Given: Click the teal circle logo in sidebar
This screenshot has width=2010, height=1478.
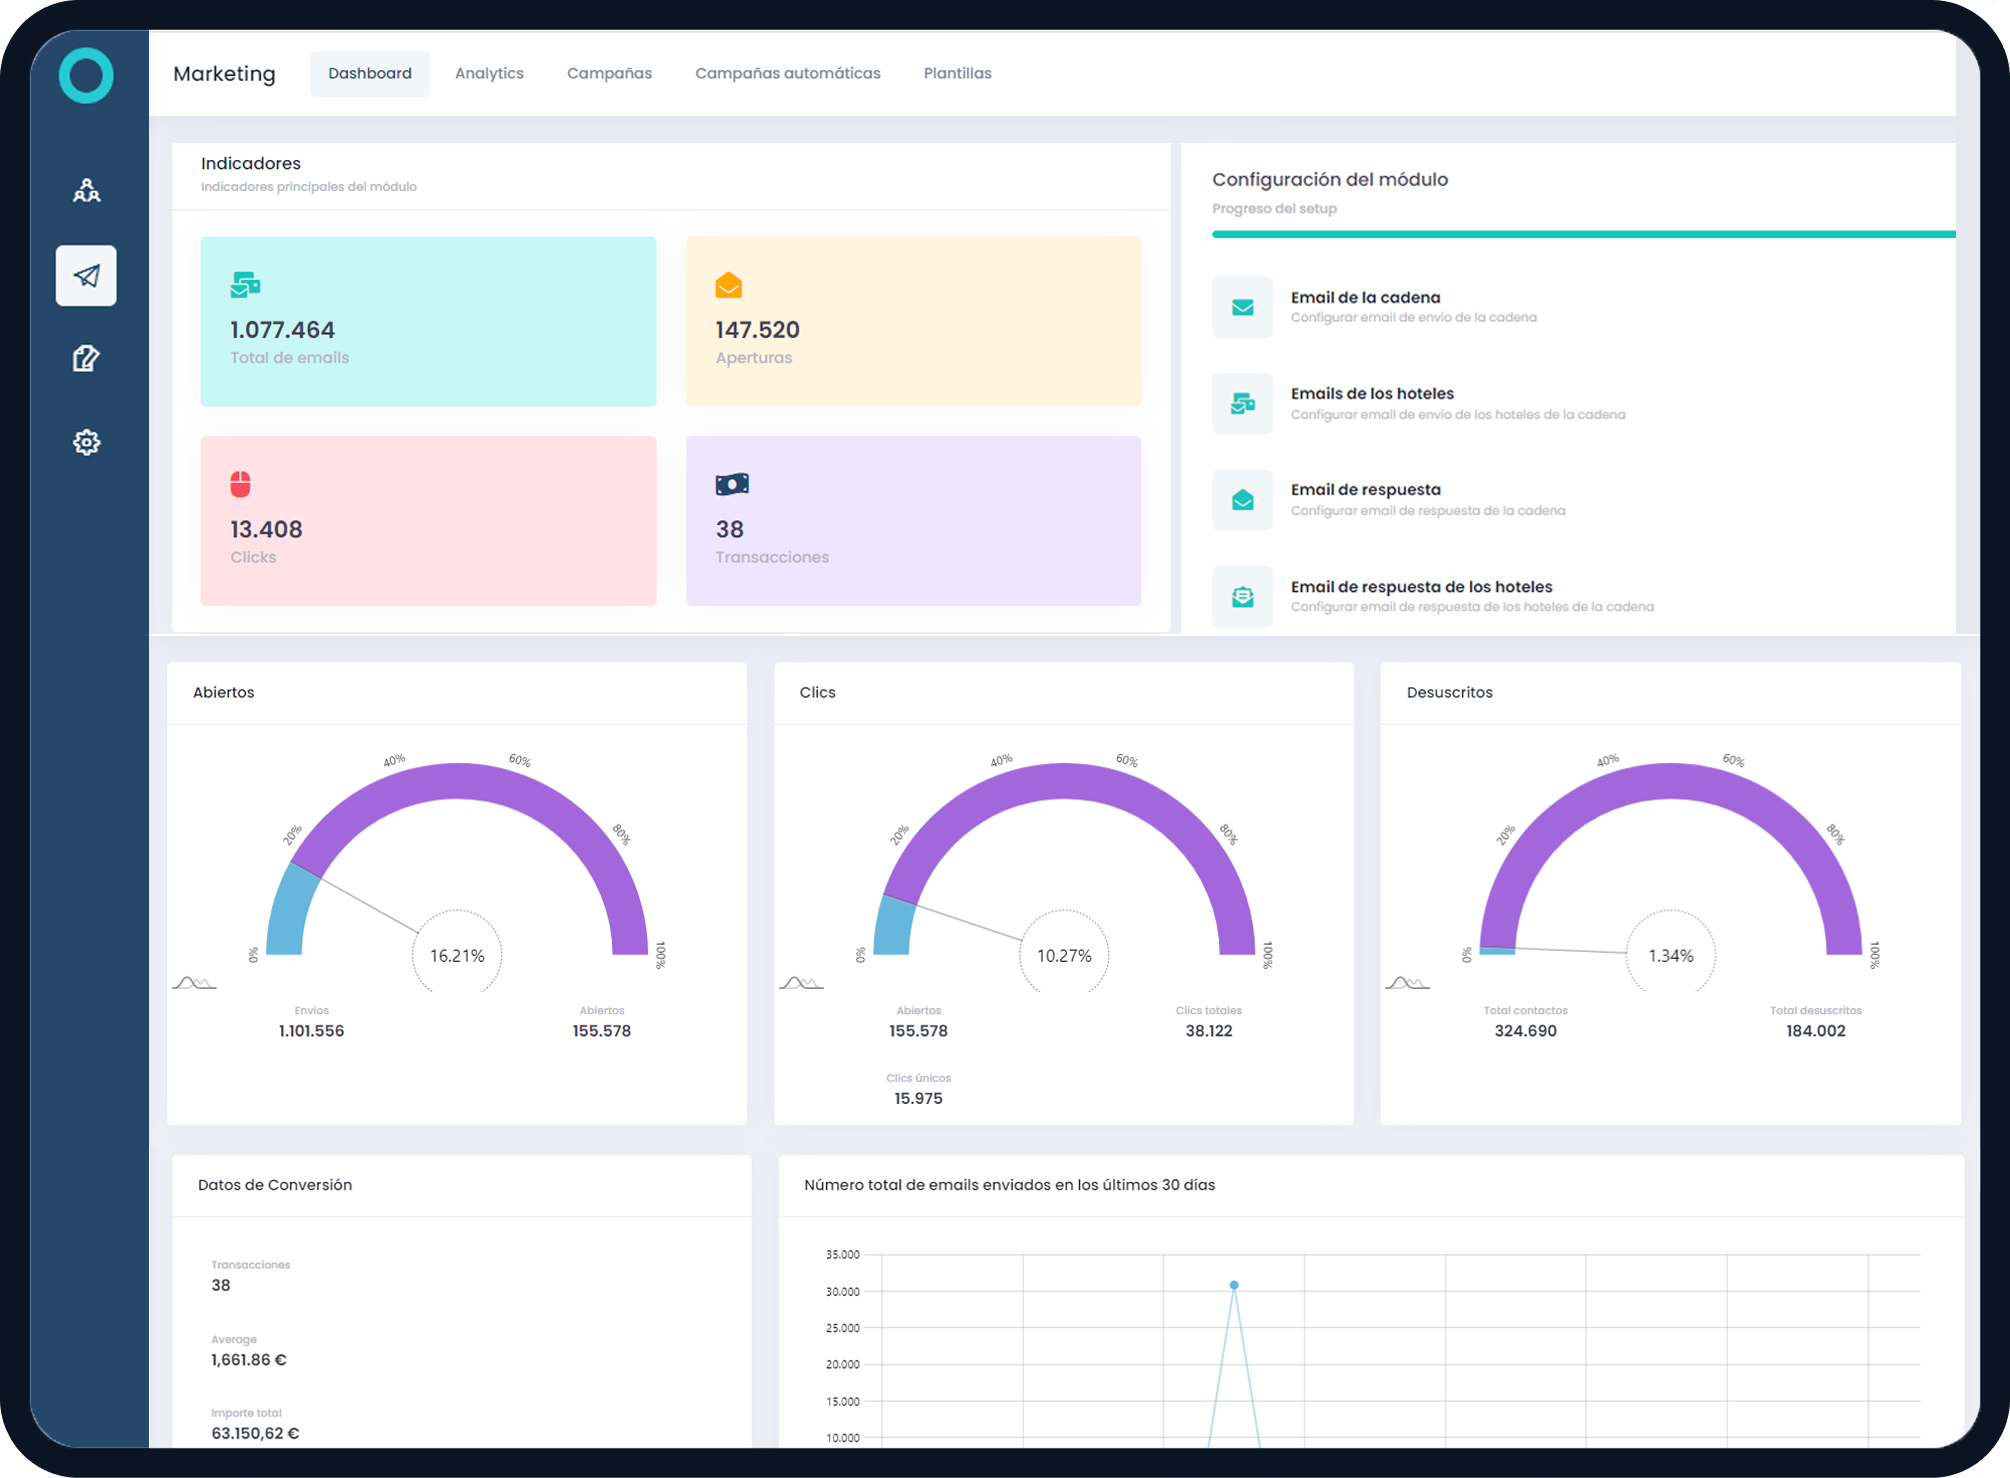Looking at the screenshot, I should coord(86,75).
